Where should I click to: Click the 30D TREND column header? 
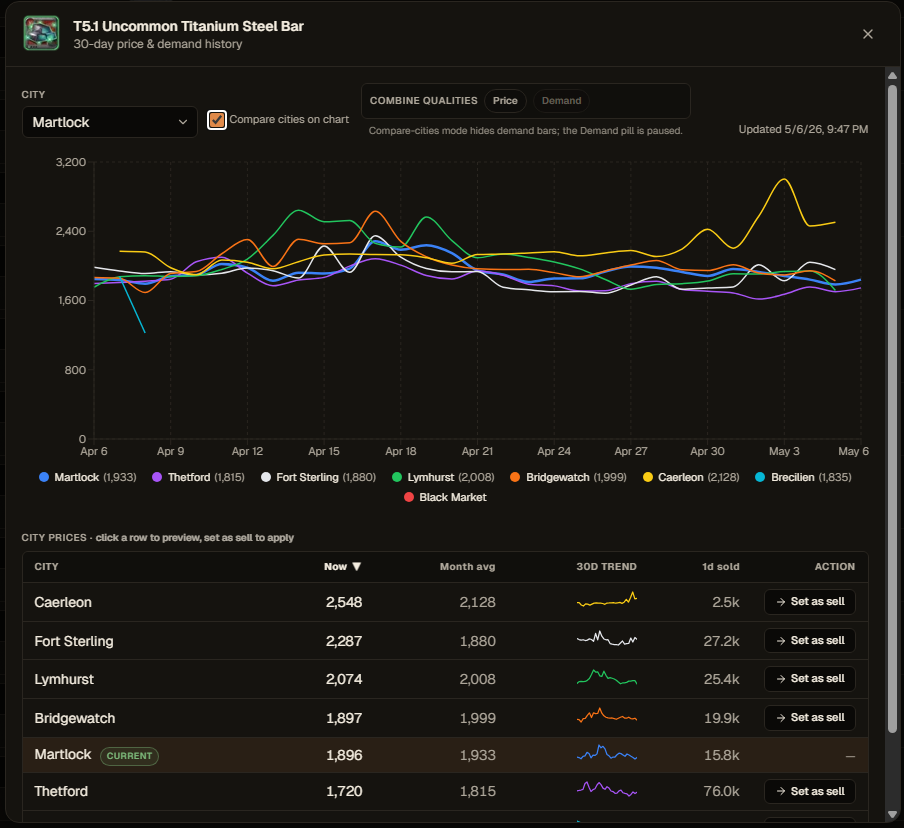coord(607,567)
